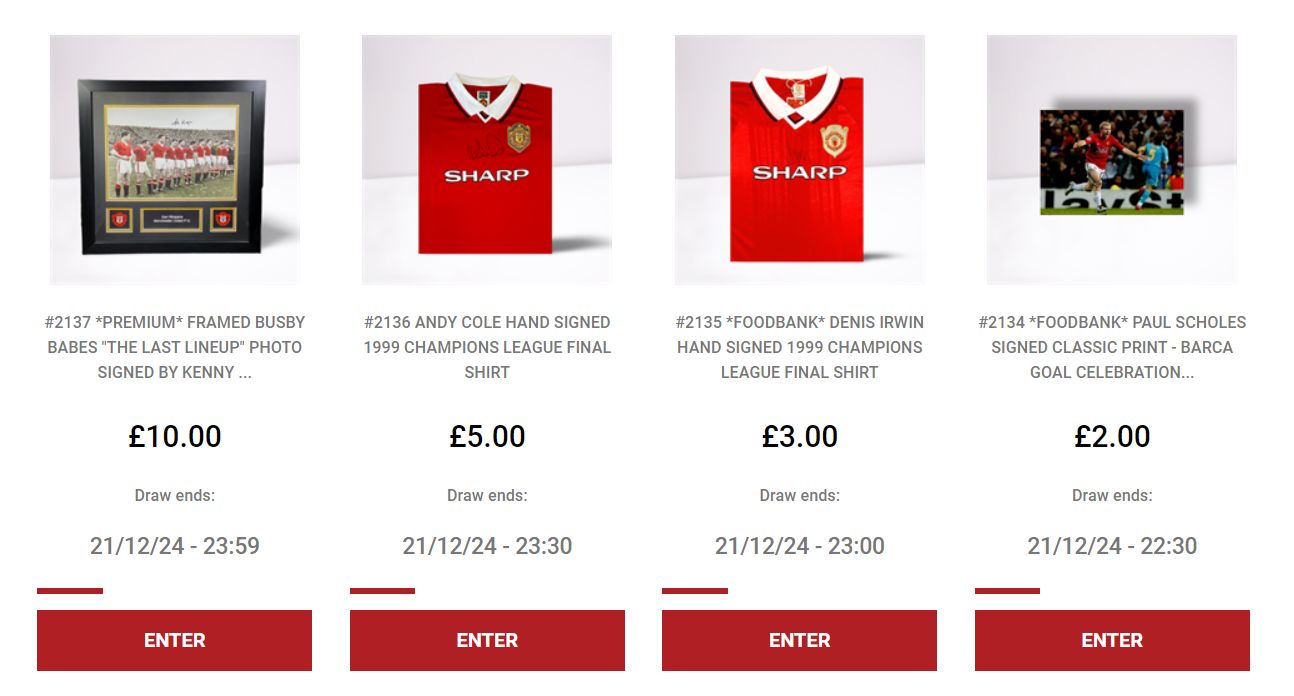Click the progress bar under the 23:00 draw
1294x696 pixels.
pyautogui.click(x=695, y=591)
